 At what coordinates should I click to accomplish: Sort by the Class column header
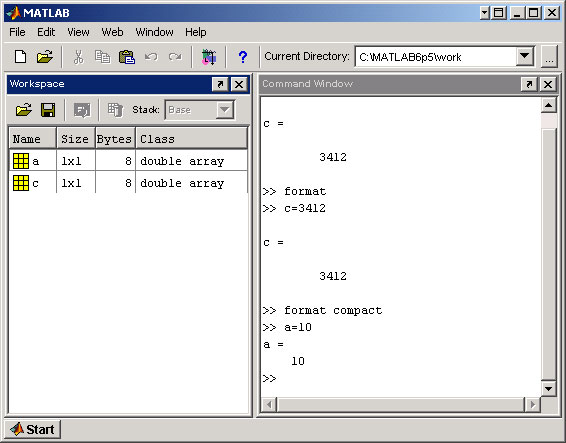pos(192,139)
